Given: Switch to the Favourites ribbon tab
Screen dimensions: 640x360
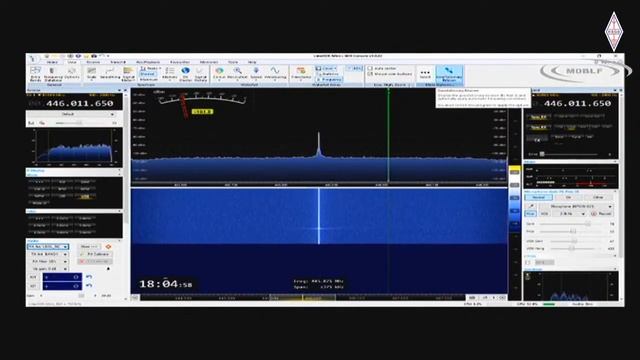Looking at the screenshot, I should tap(180, 62).
